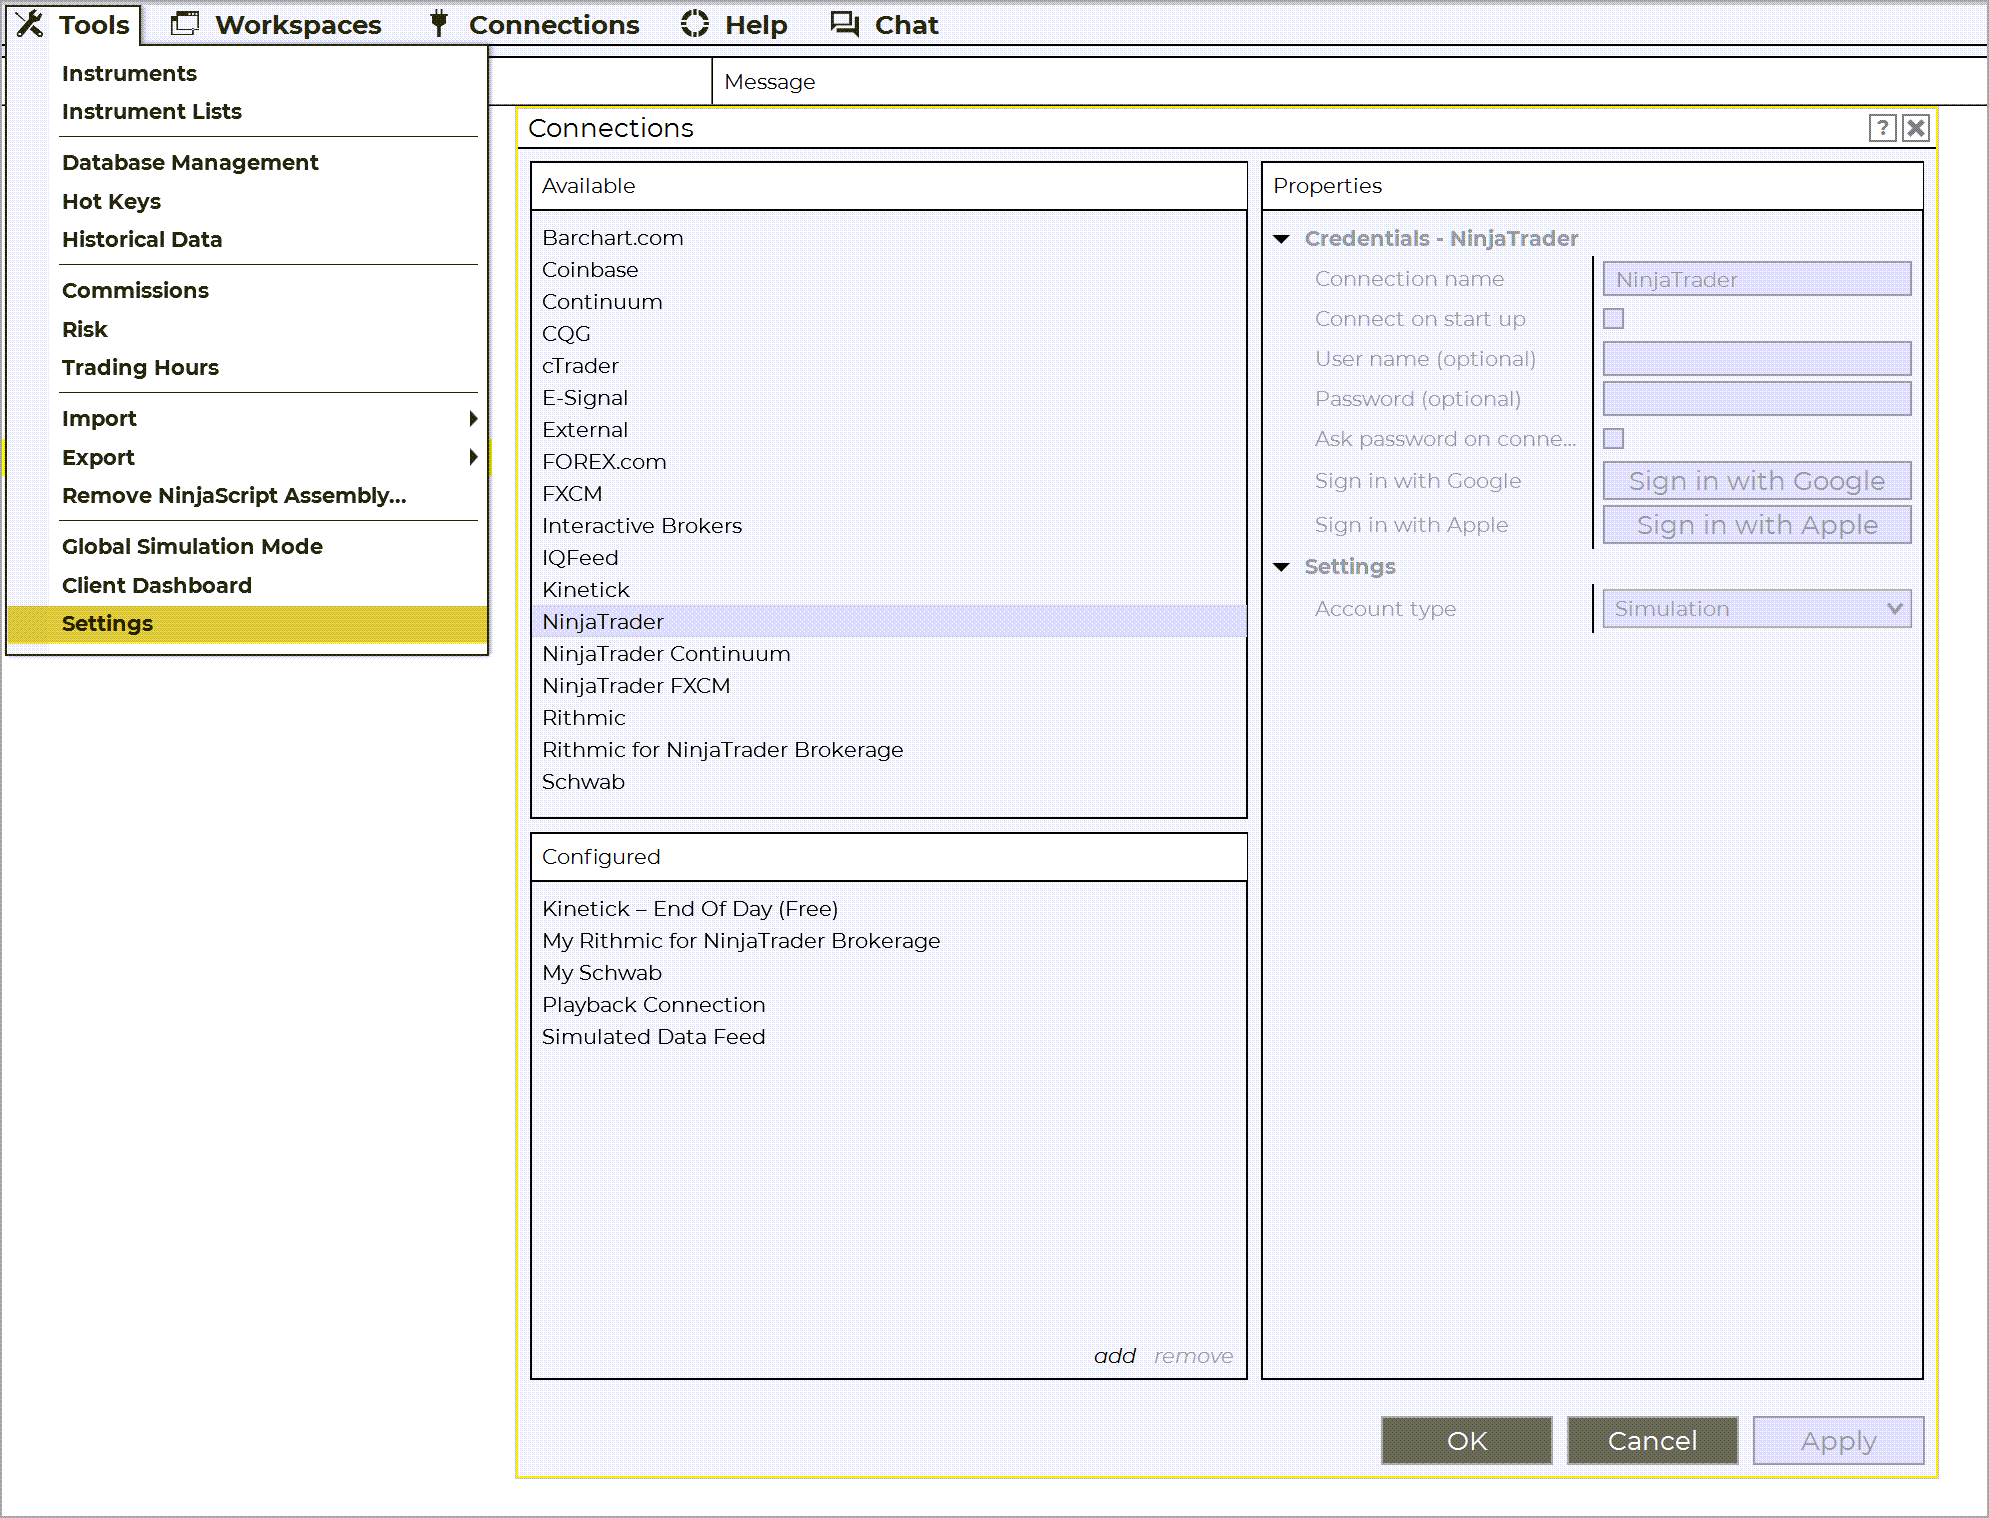This screenshot has height=1518, width=1989.
Task: Click the Connections dialog help question-mark icon
Action: tap(1882, 128)
